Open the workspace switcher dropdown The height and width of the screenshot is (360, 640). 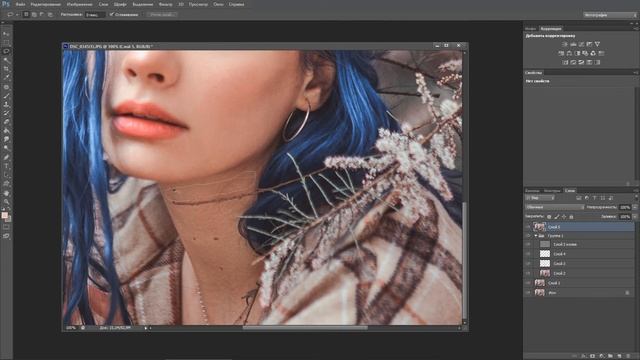point(610,15)
